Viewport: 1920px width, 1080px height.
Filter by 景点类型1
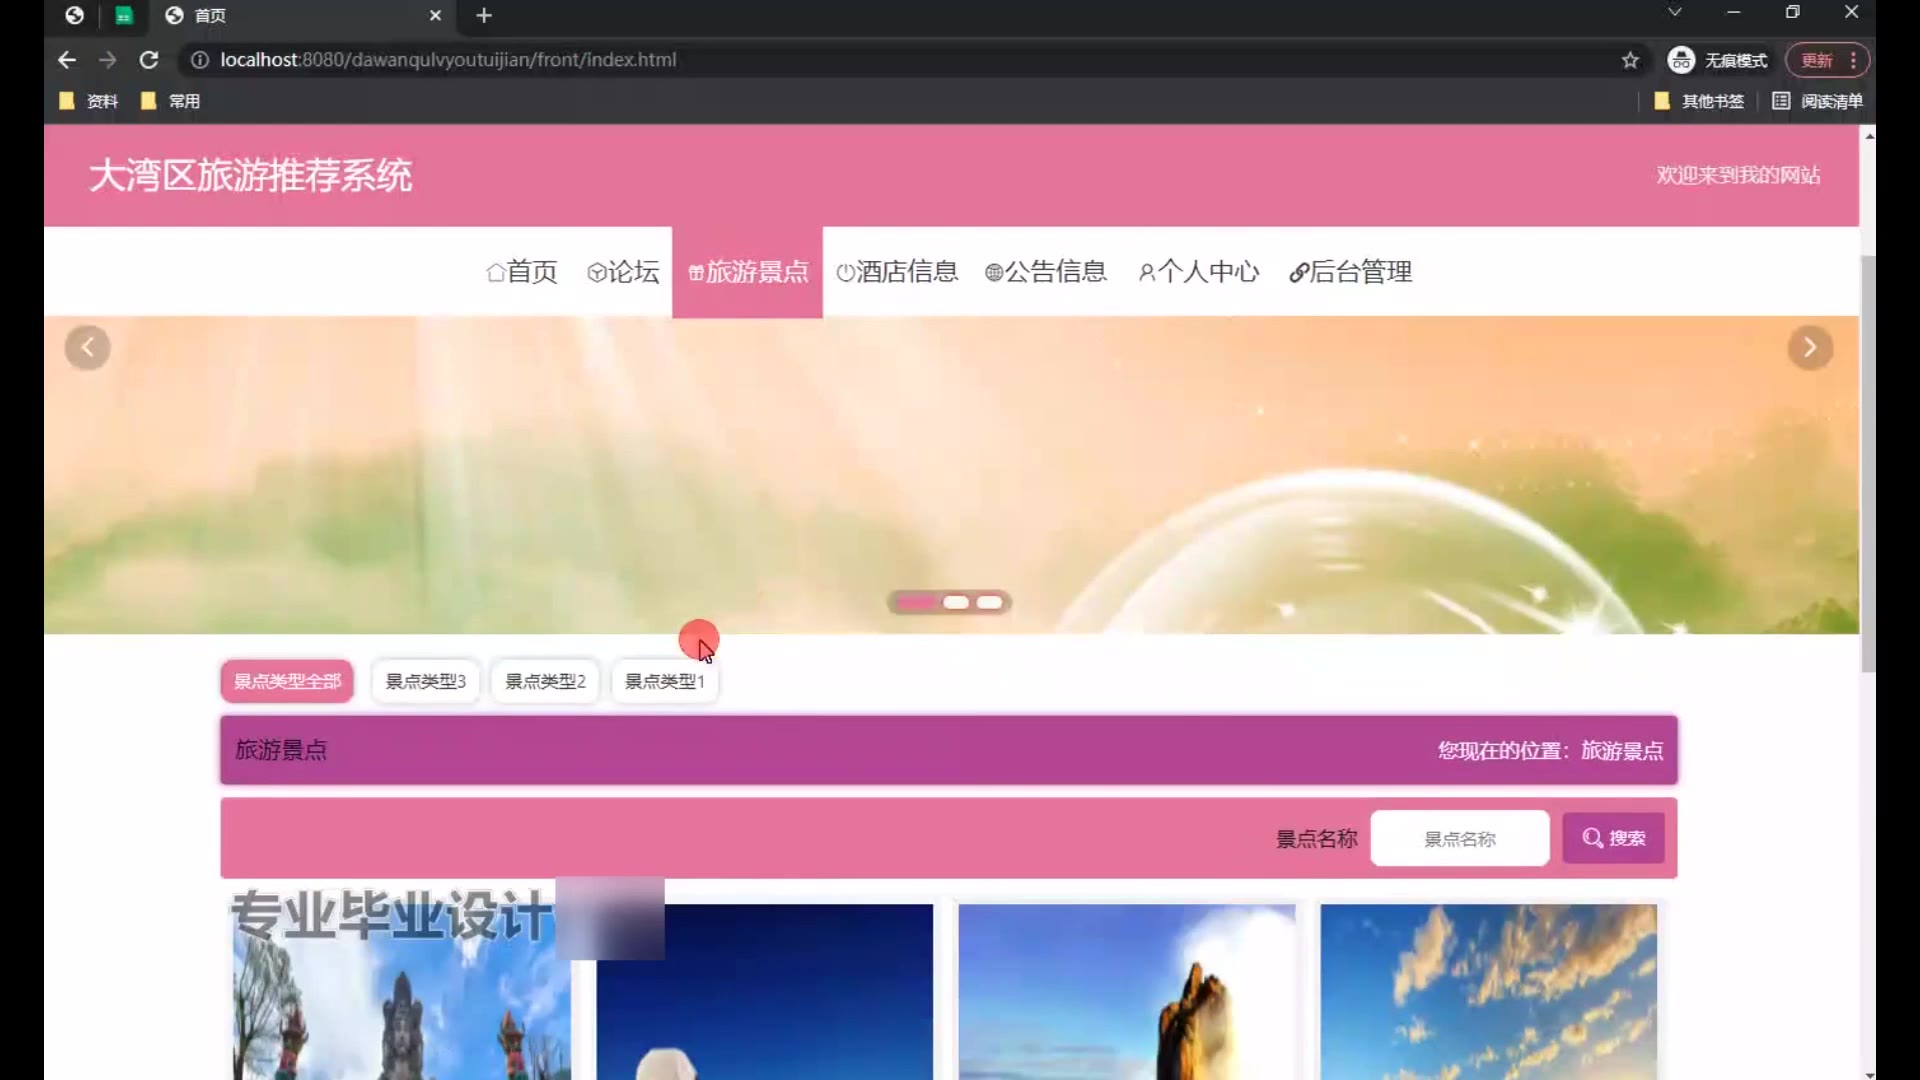click(665, 681)
